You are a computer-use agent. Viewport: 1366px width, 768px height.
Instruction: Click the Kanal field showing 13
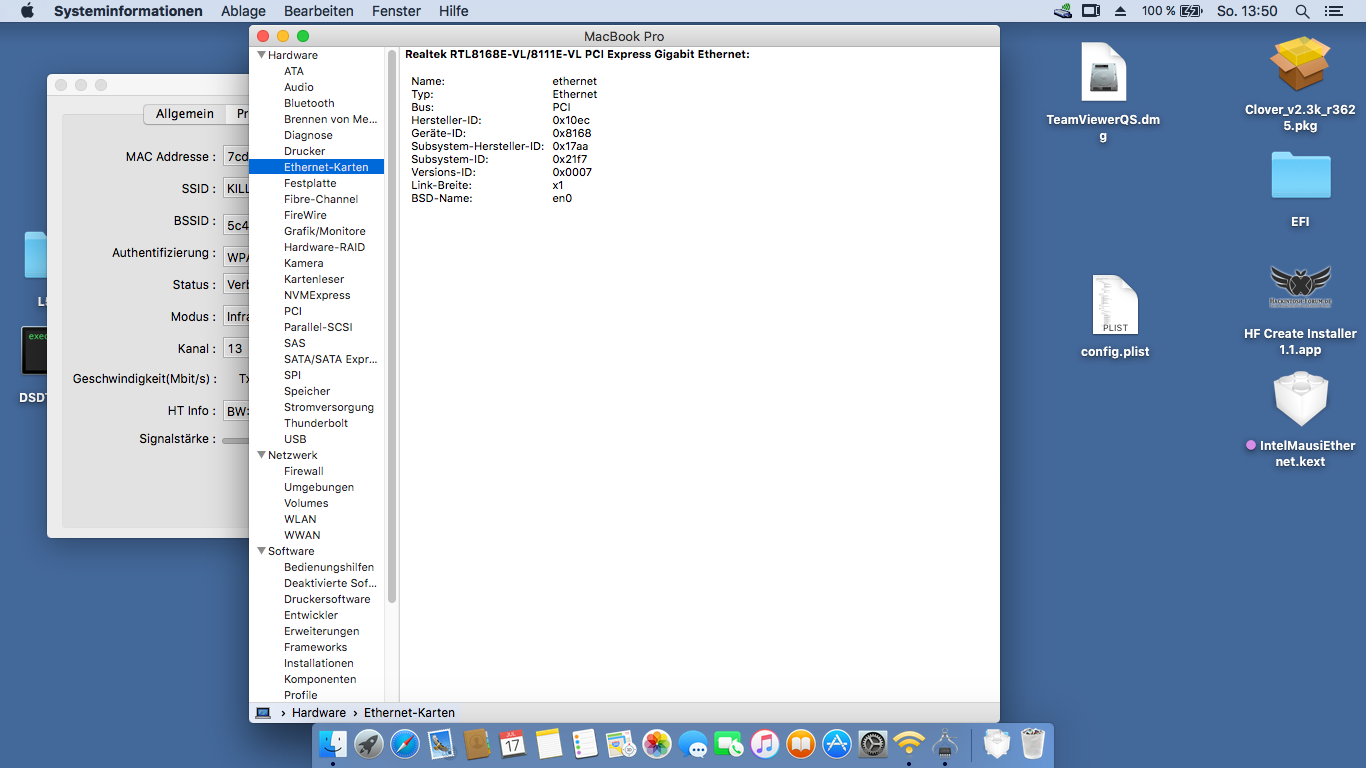pos(236,348)
